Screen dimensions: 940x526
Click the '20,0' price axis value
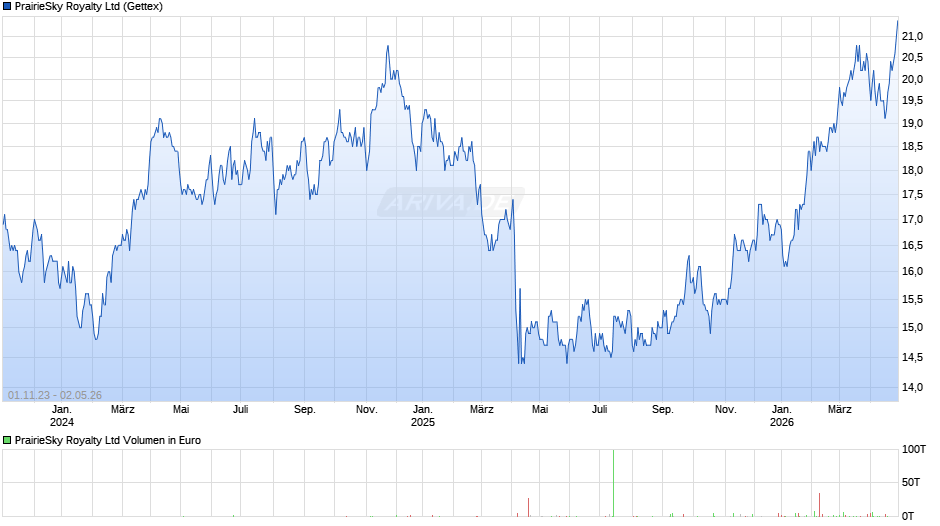pos(912,79)
